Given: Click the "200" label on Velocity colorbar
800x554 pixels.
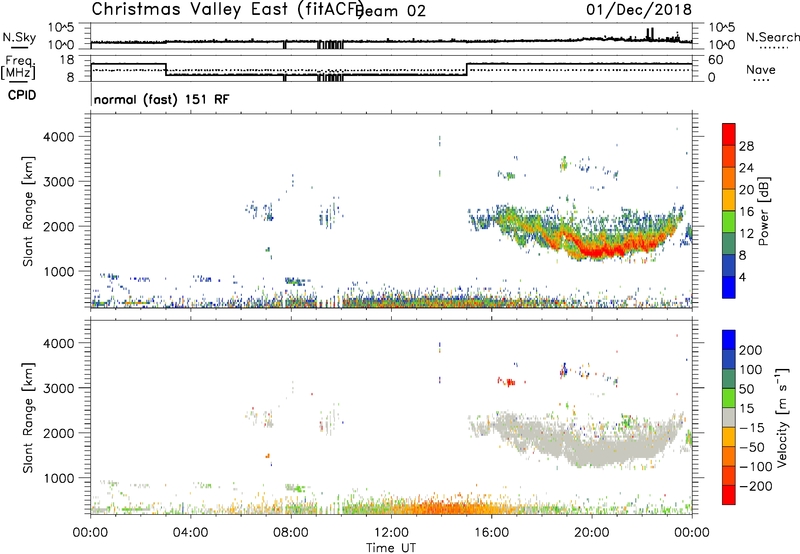Looking at the screenshot, I should coord(751,350).
